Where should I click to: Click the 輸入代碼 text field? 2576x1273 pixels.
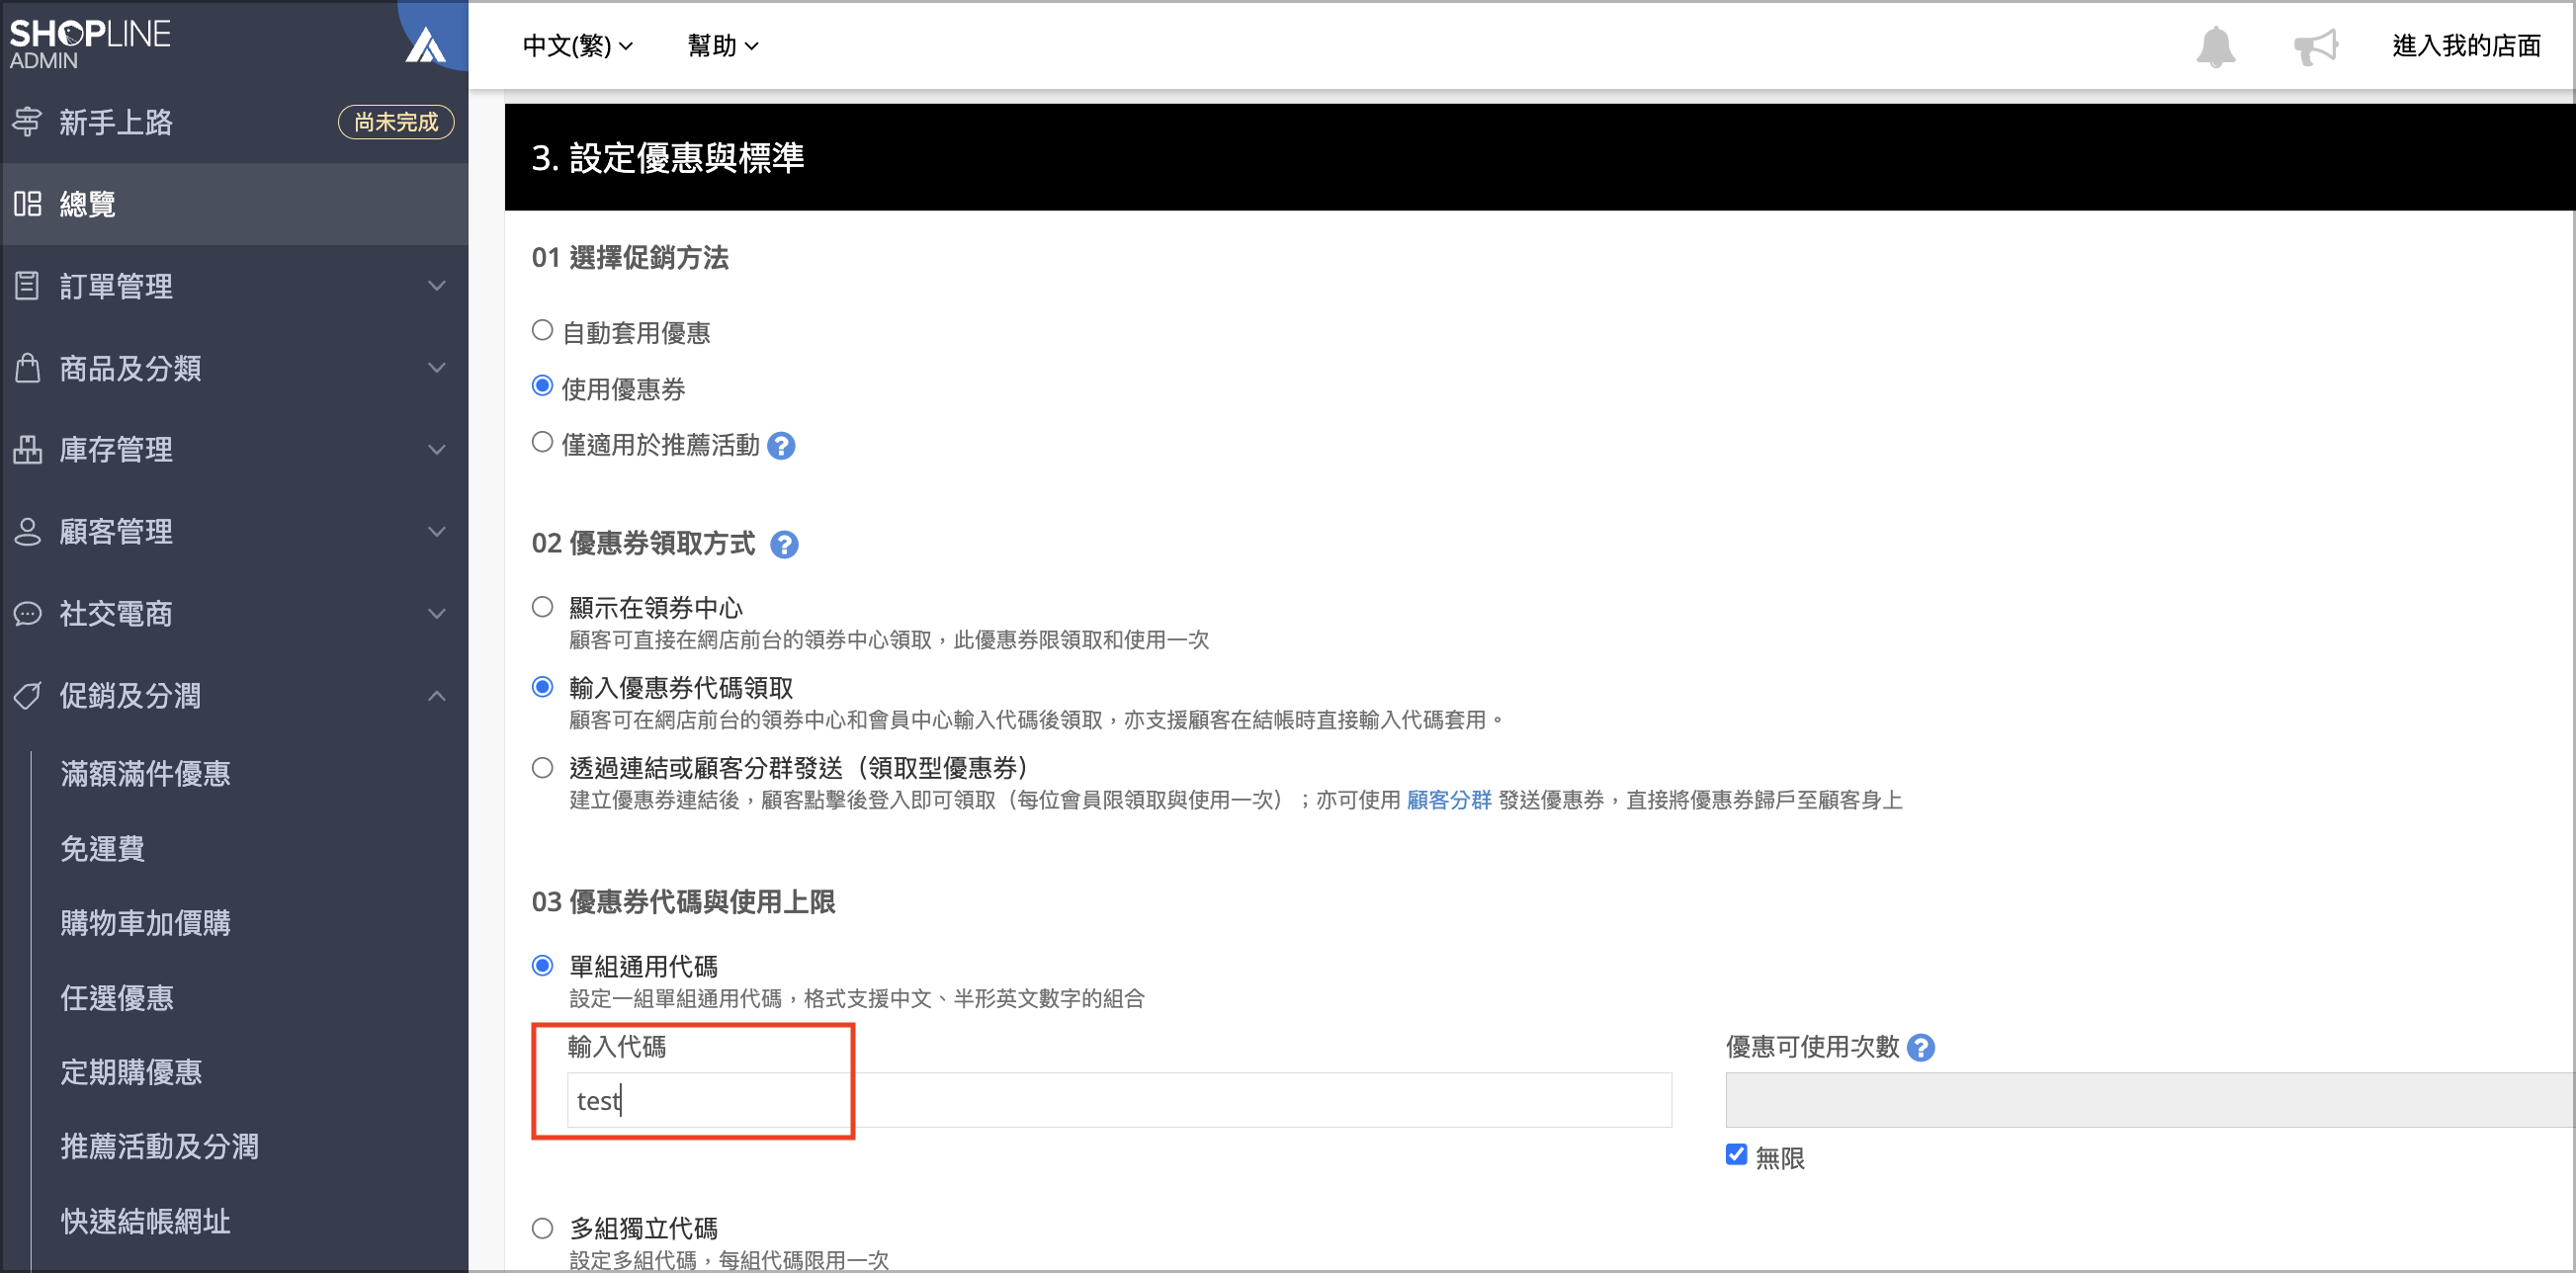pos(1118,1100)
